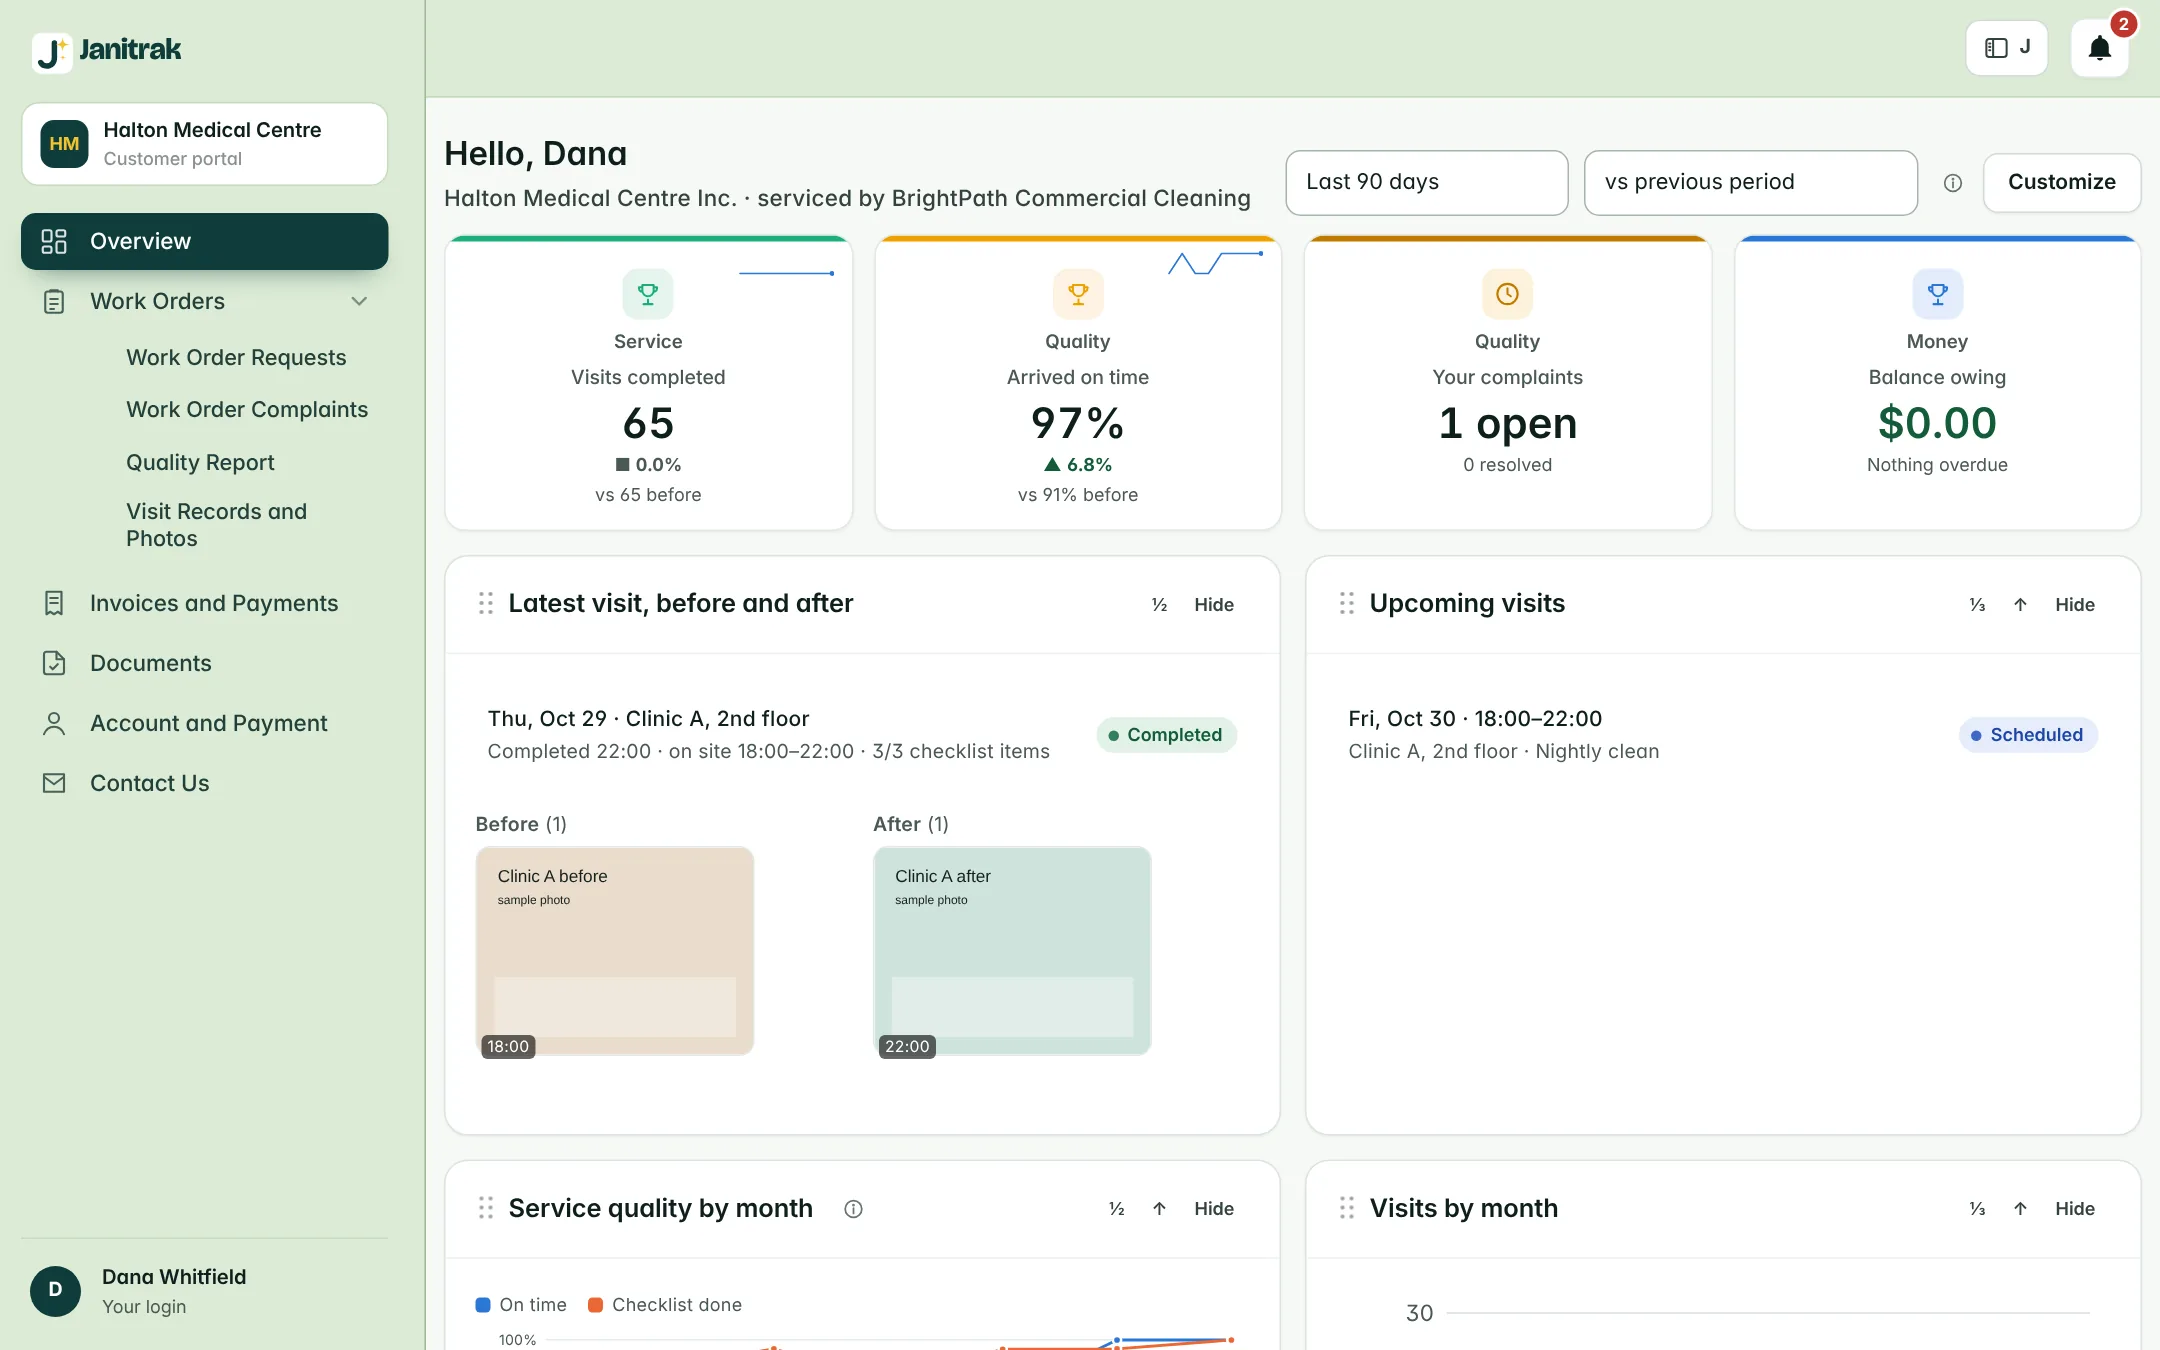Move Service quality by month card up
The width and height of the screenshot is (2160, 1350).
[x=1159, y=1209]
